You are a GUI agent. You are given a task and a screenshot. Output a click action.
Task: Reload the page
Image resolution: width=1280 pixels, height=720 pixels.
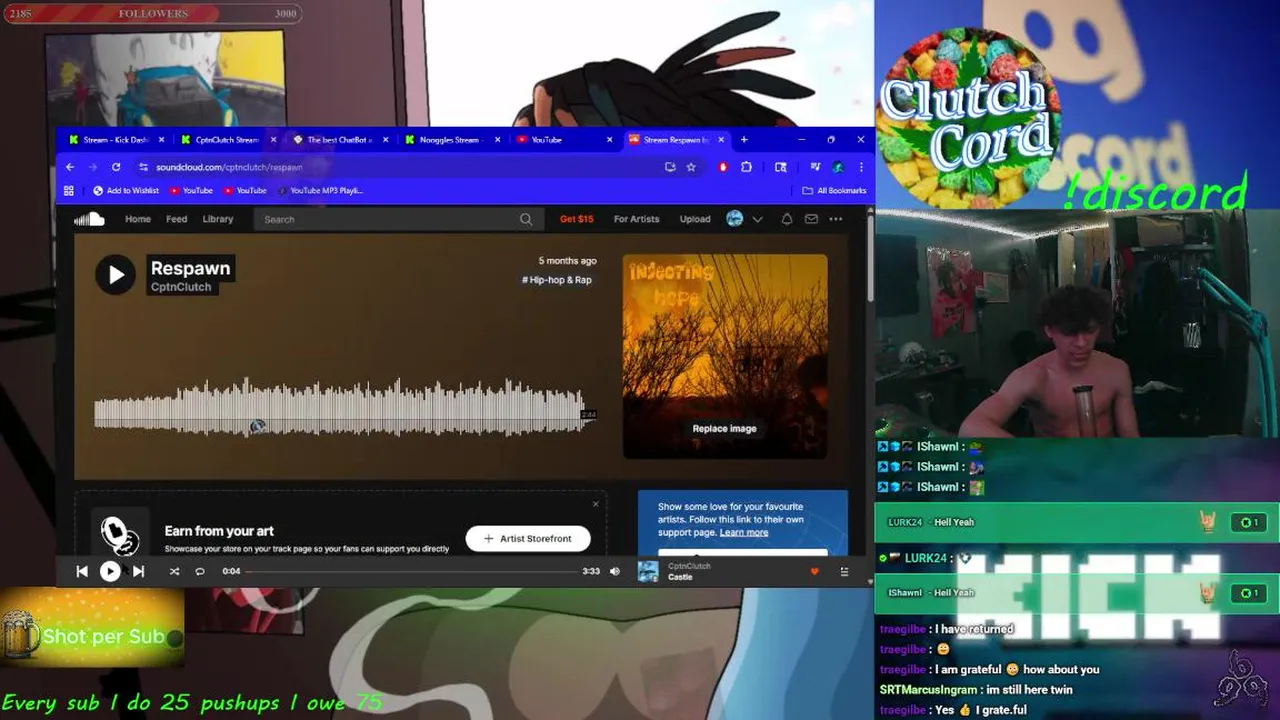point(116,167)
